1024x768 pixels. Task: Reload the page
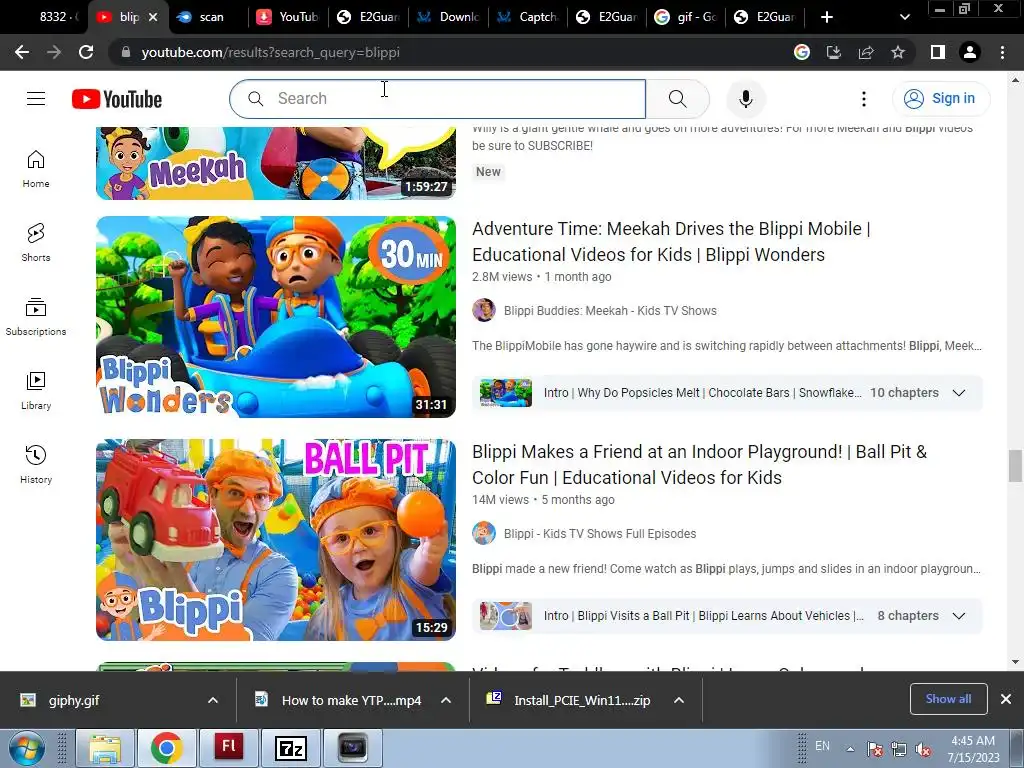[86, 52]
